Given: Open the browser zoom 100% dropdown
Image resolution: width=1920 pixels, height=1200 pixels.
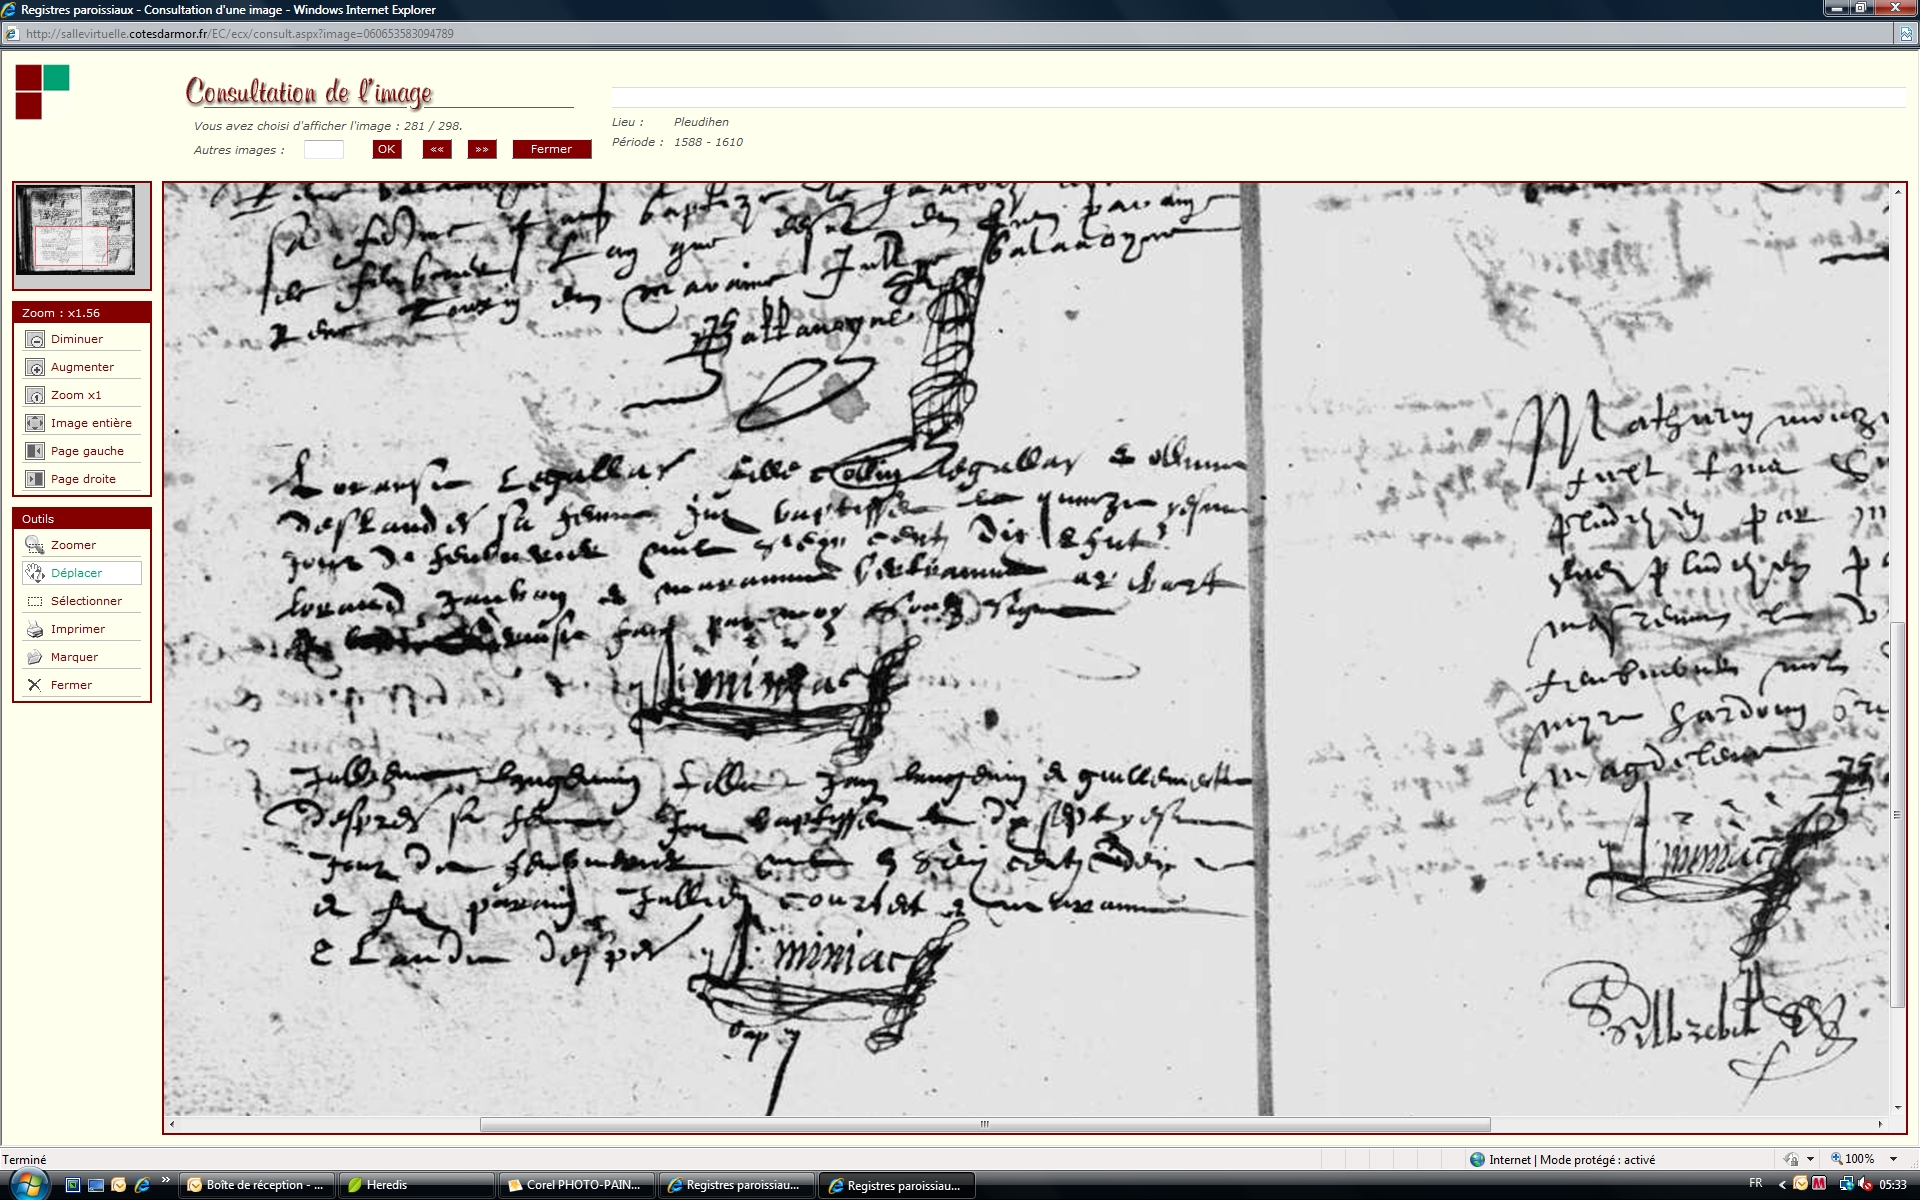Looking at the screenshot, I should coord(1892,1159).
